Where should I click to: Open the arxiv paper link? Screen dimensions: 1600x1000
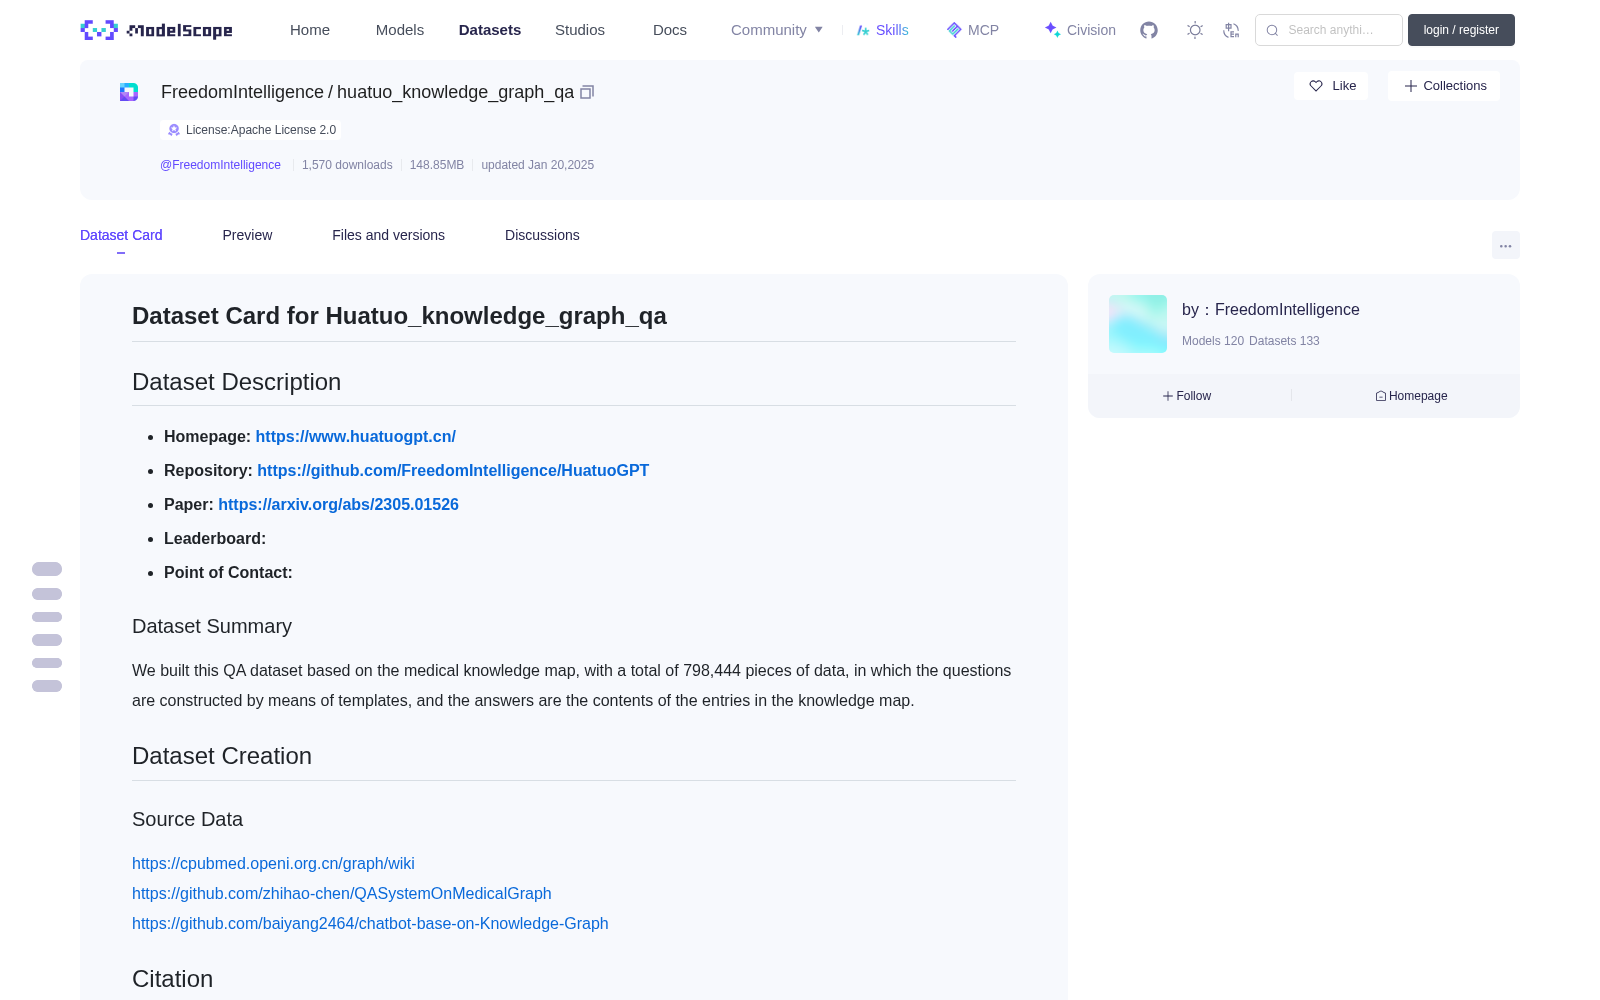coord(338,504)
